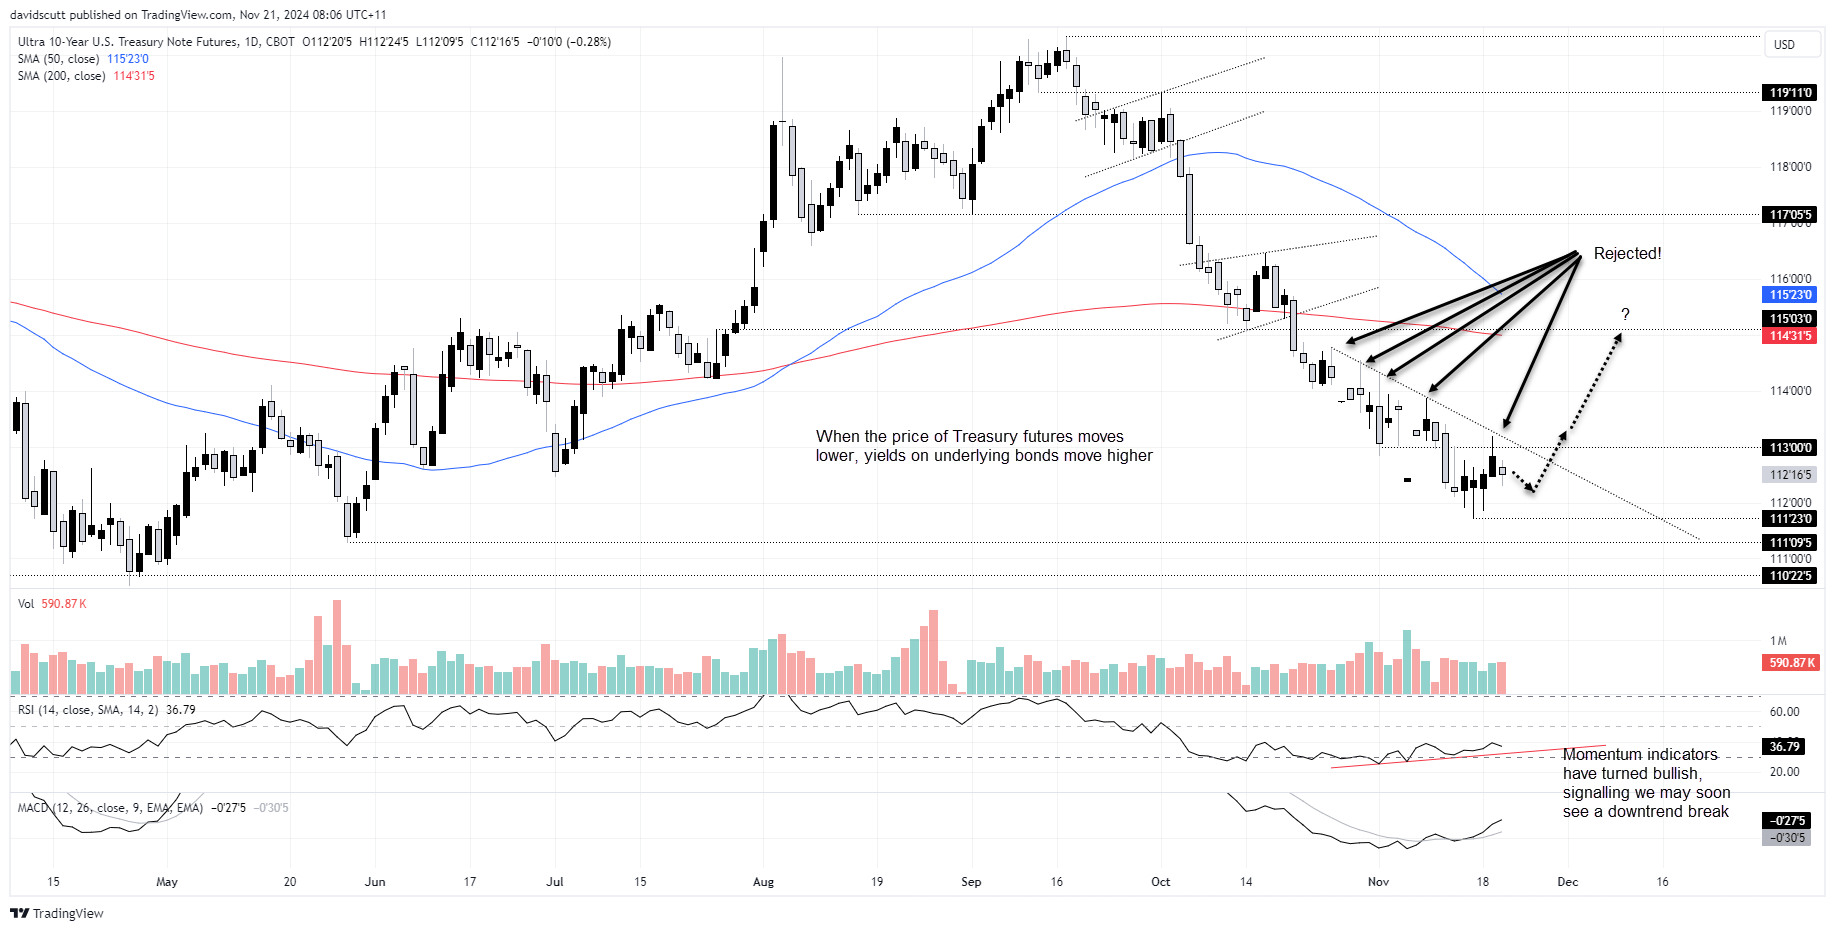Click the 111'23'0 price label
The width and height of the screenshot is (1835, 931).
[1789, 519]
